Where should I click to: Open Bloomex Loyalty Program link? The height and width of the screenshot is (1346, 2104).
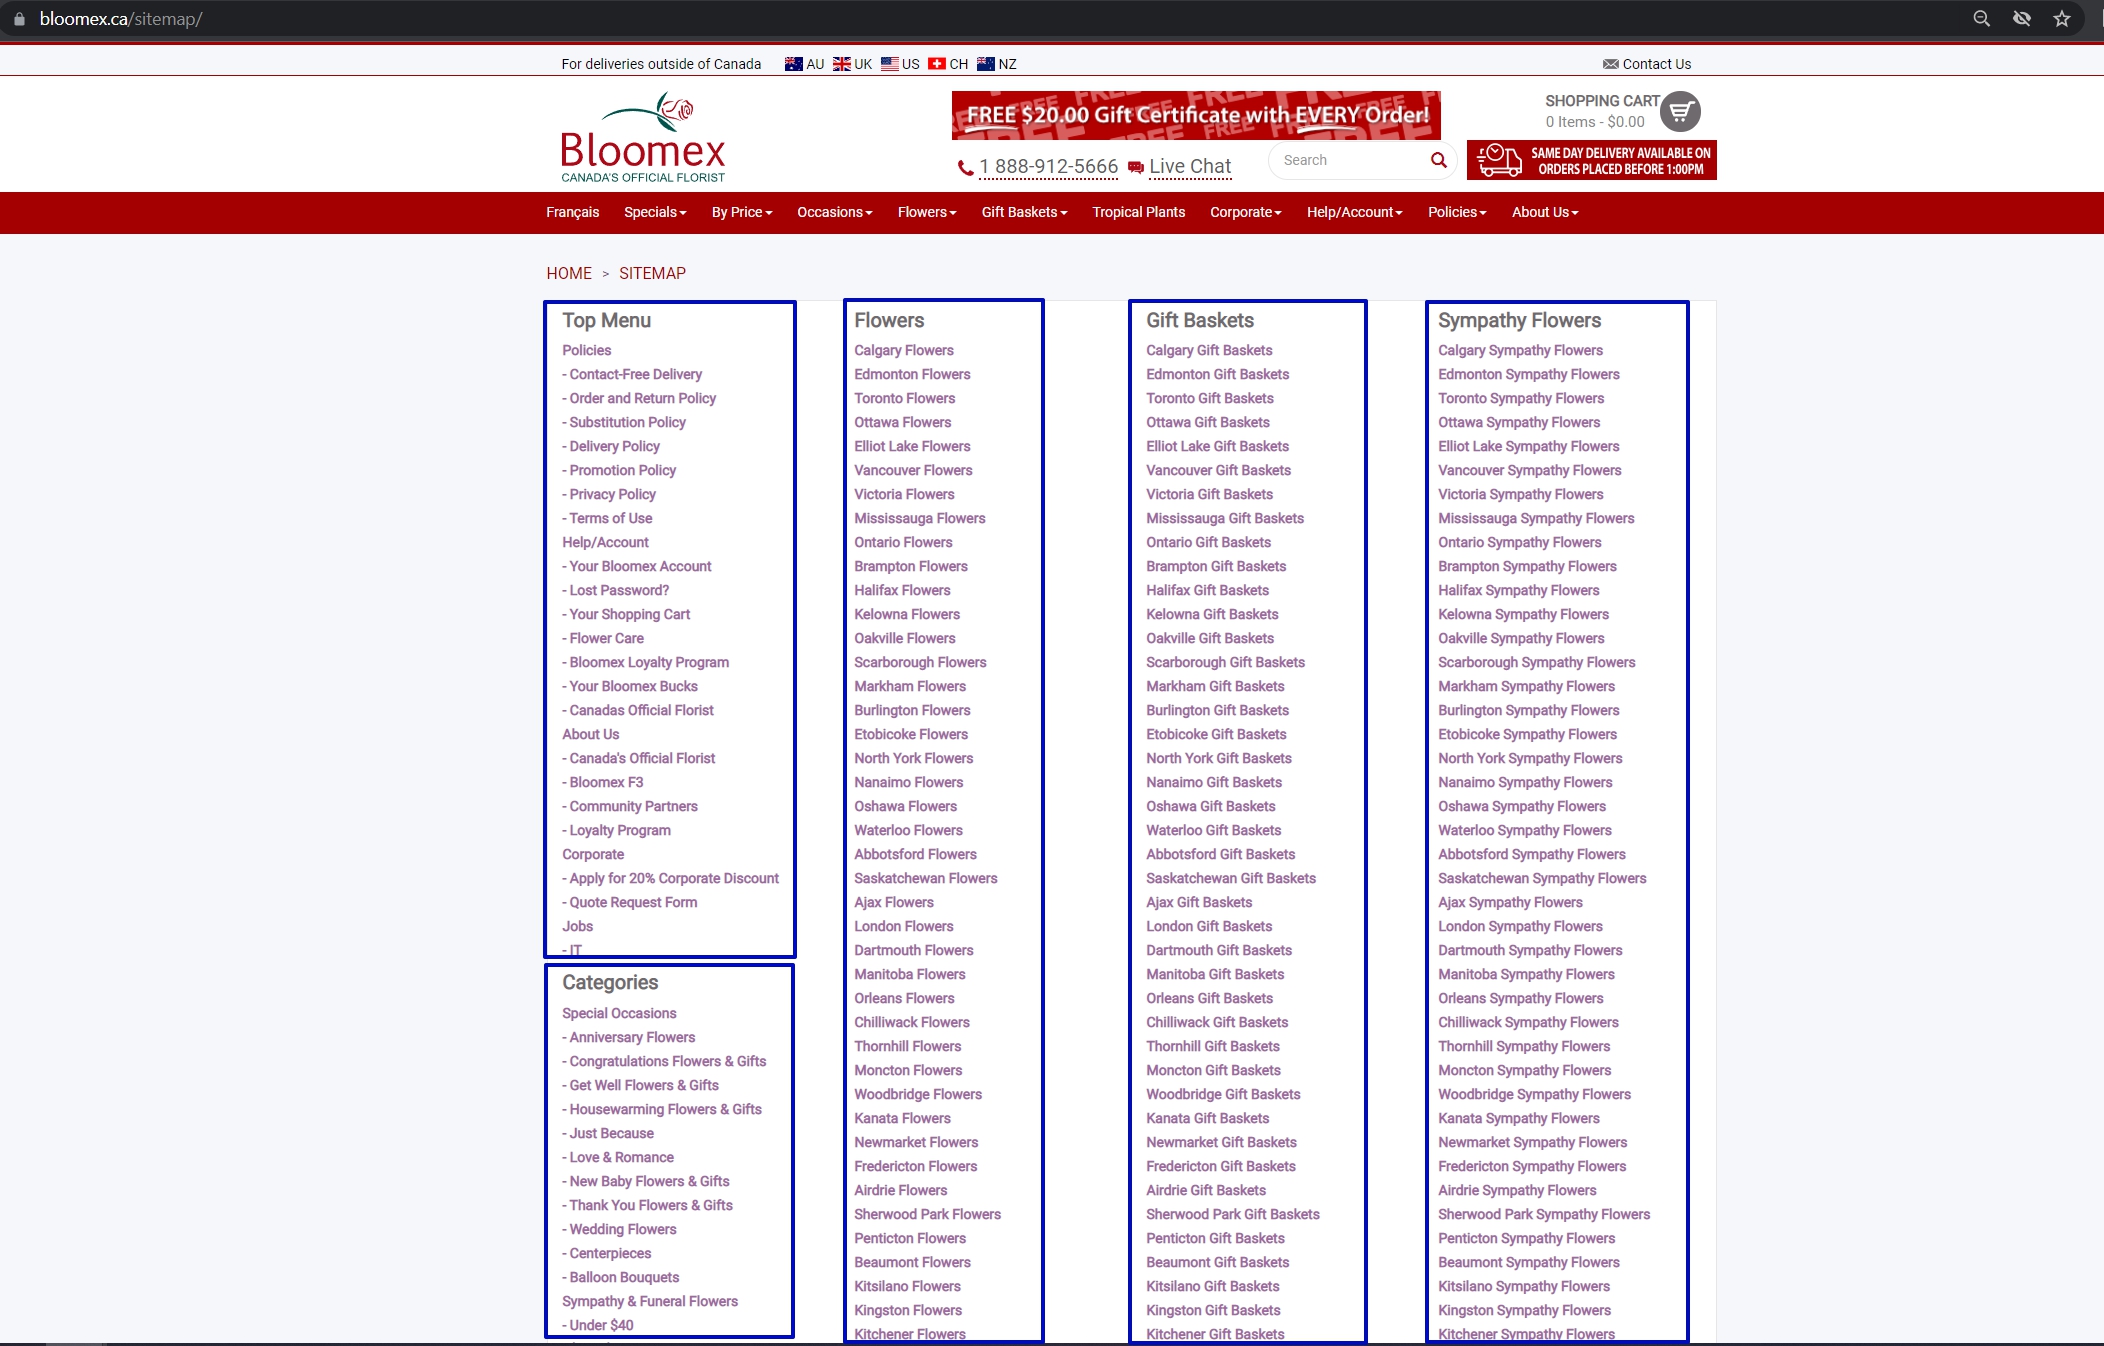[x=649, y=662]
